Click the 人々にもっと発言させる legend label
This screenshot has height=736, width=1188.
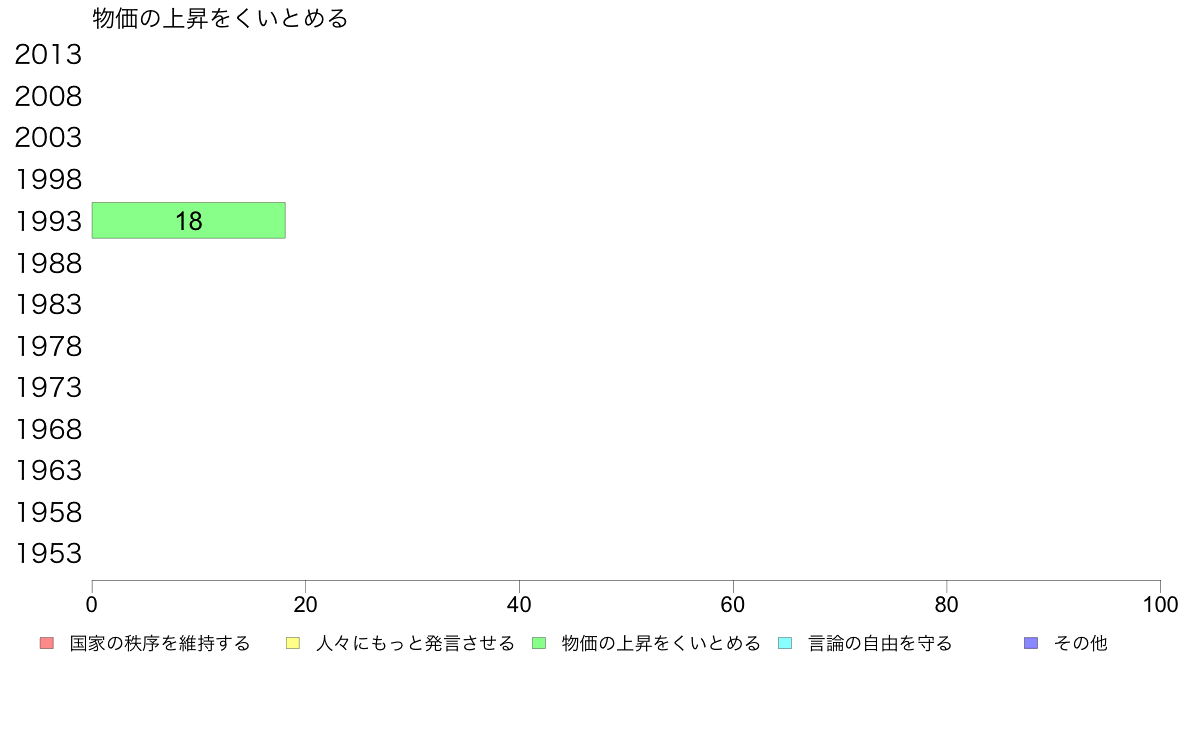[415, 644]
